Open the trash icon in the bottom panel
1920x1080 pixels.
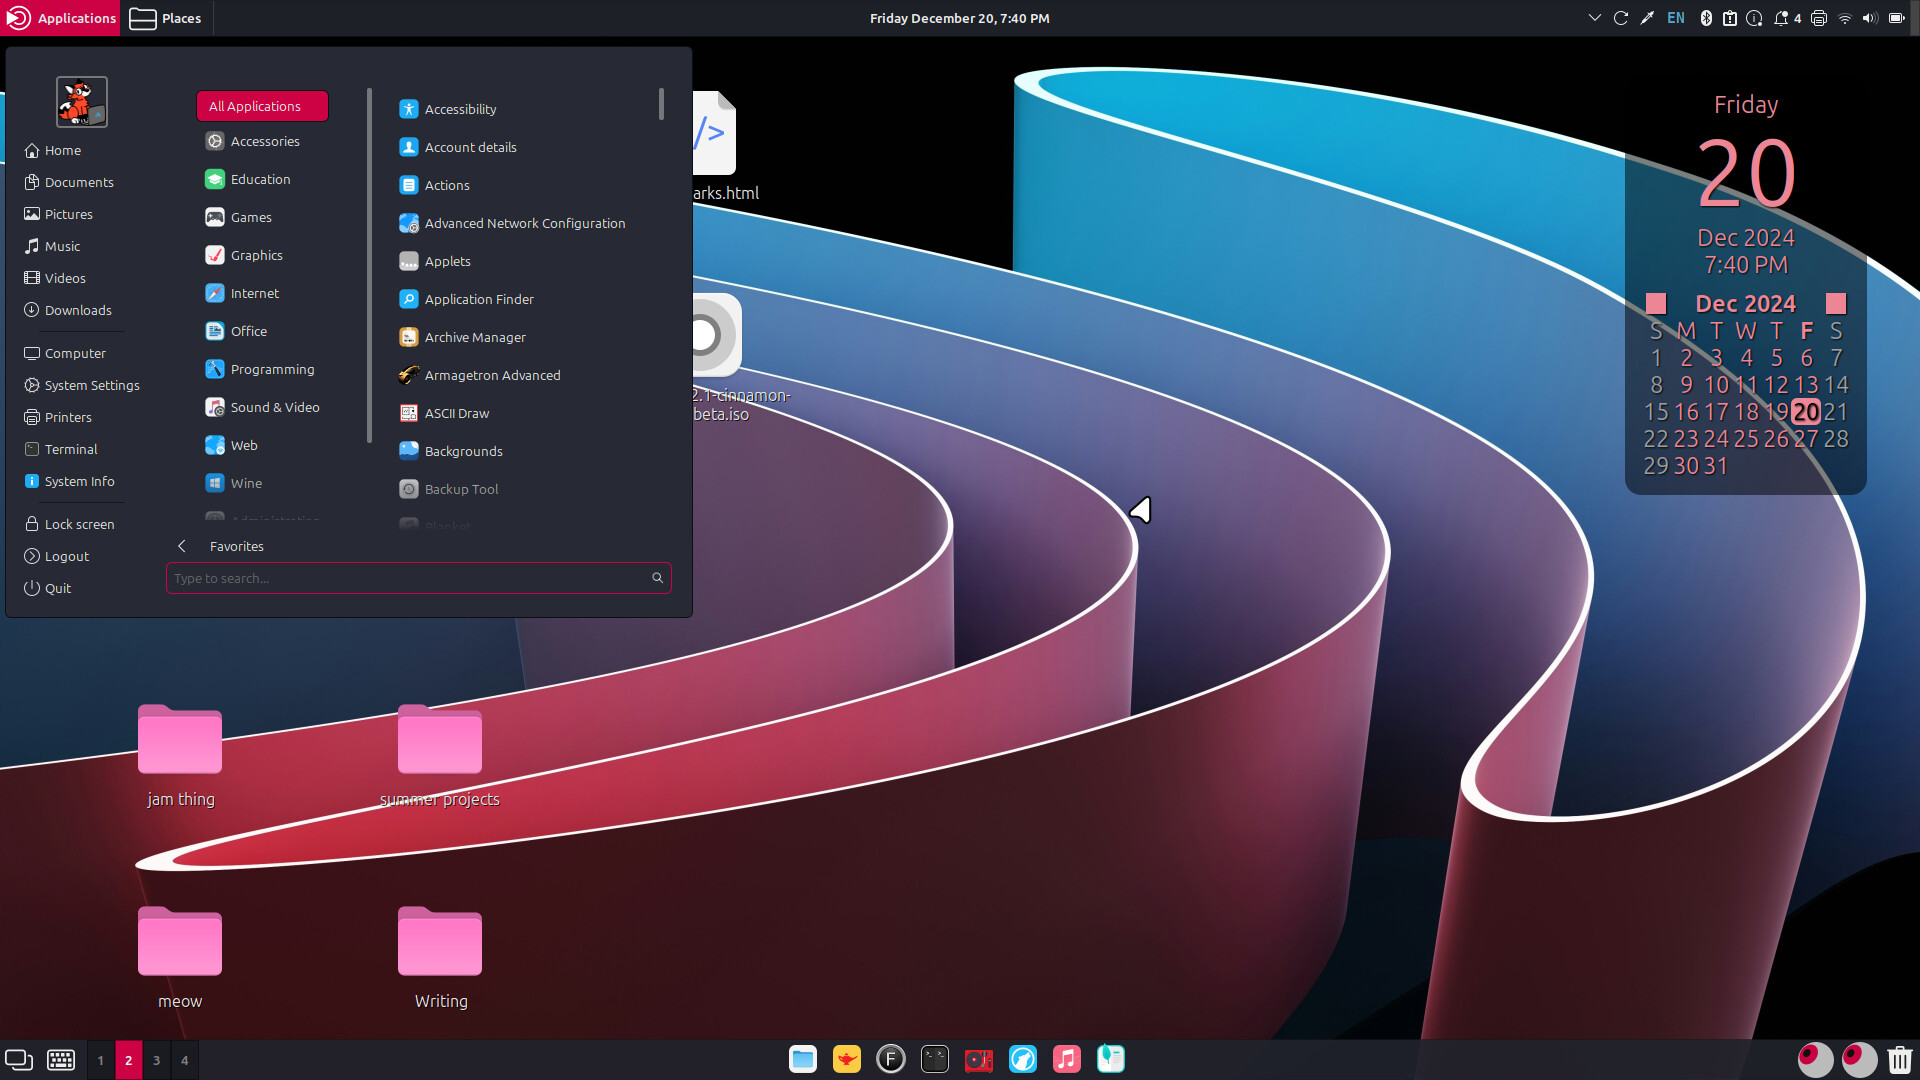(x=1900, y=1059)
